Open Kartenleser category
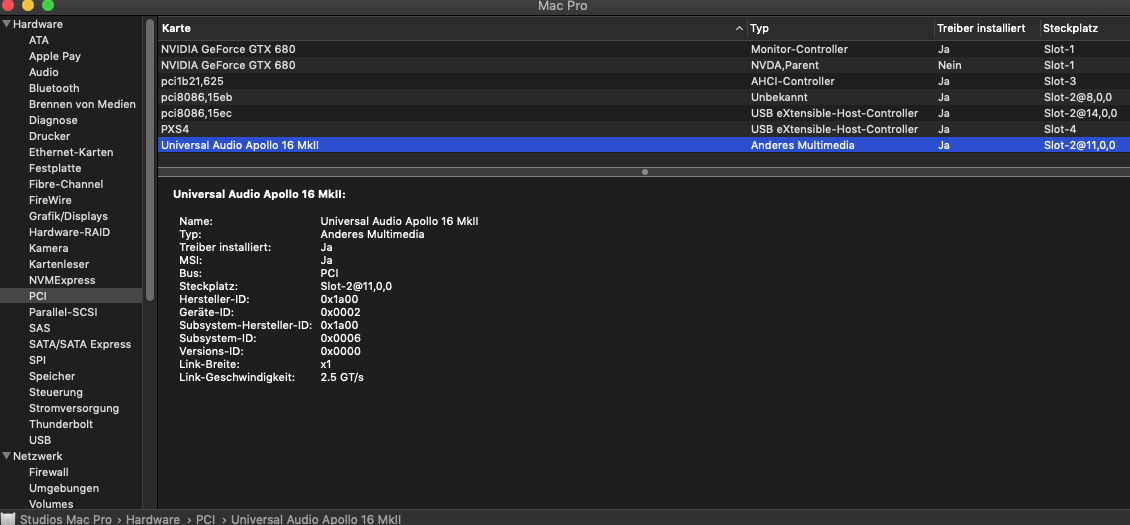 coord(58,264)
